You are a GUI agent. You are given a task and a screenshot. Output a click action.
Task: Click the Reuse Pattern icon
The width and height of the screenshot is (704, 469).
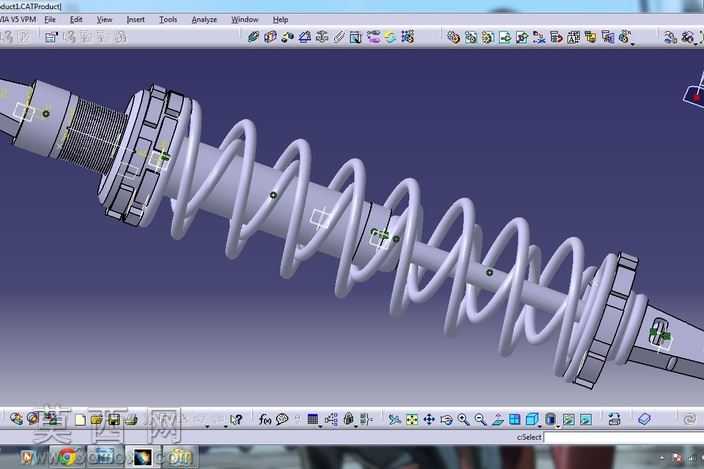click(407, 37)
